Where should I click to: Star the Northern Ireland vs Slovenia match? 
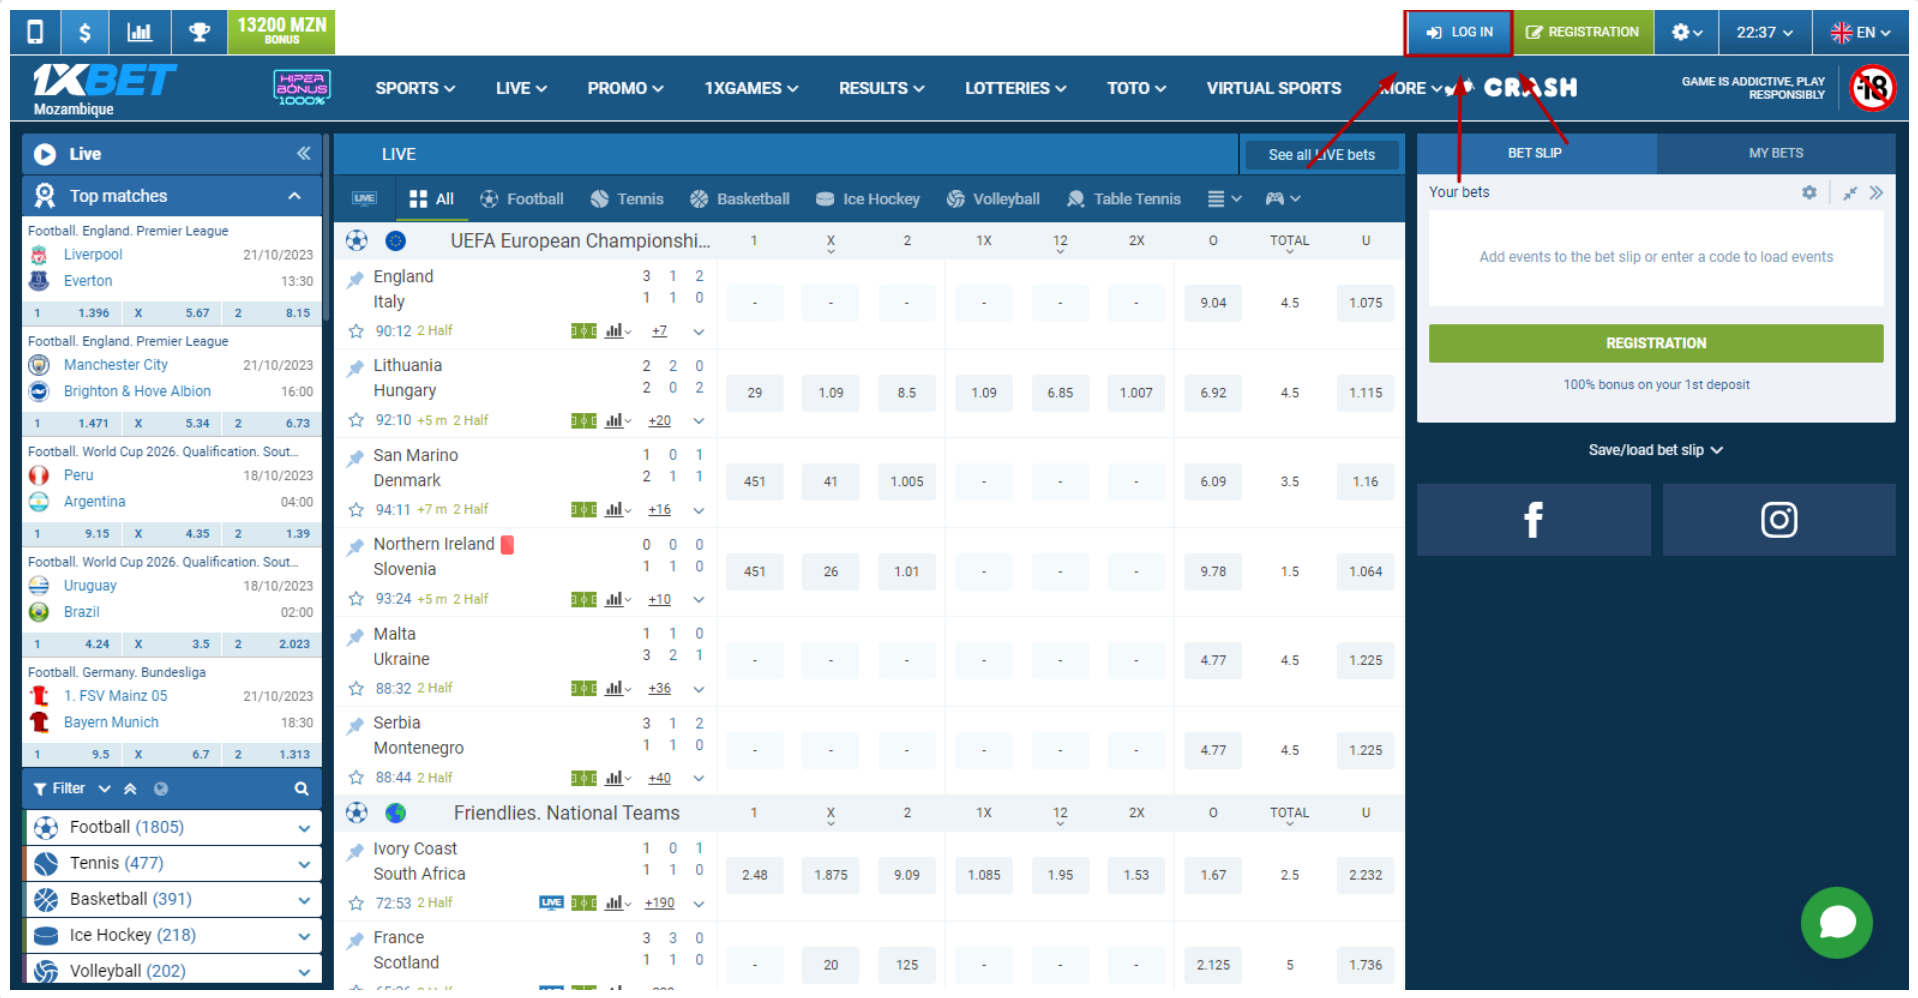(x=356, y=599)
